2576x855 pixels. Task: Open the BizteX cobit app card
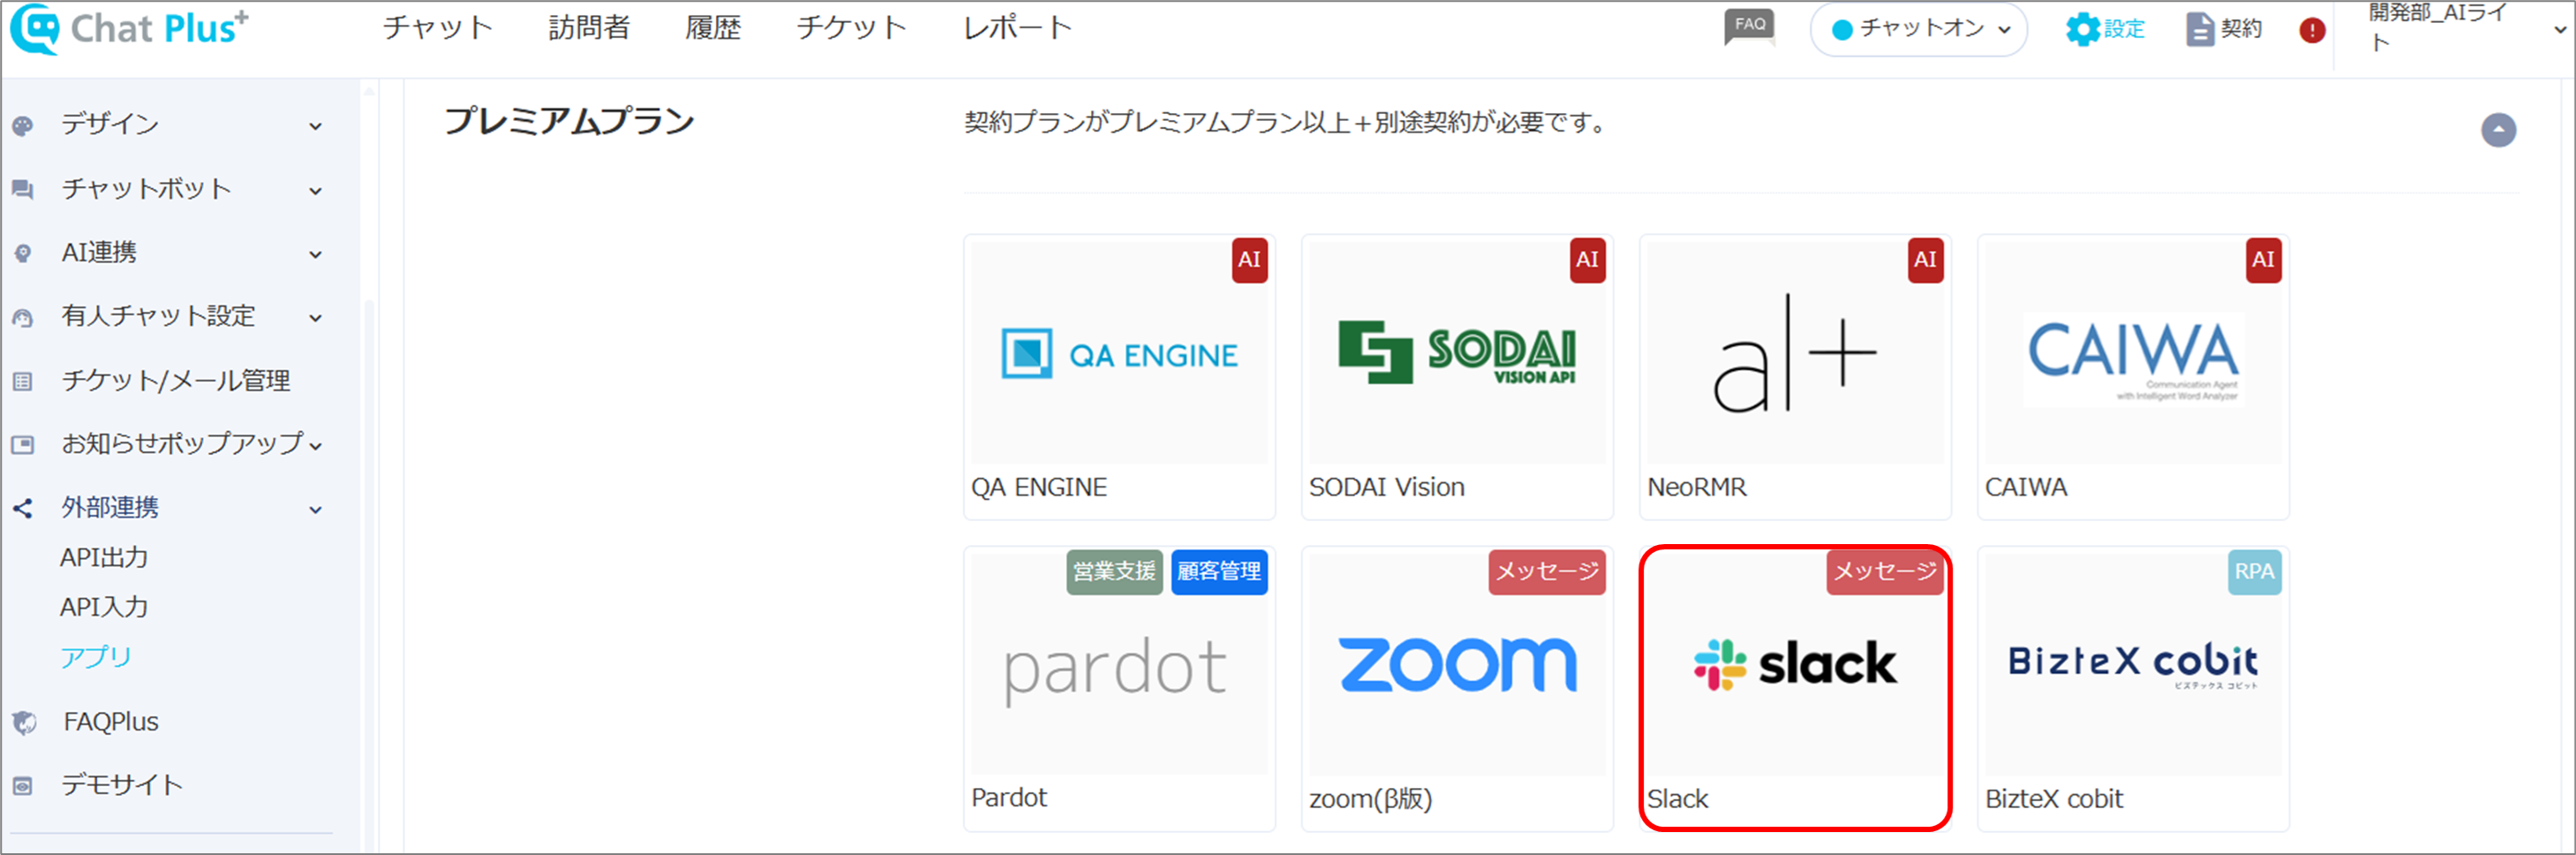point(2133,688)
